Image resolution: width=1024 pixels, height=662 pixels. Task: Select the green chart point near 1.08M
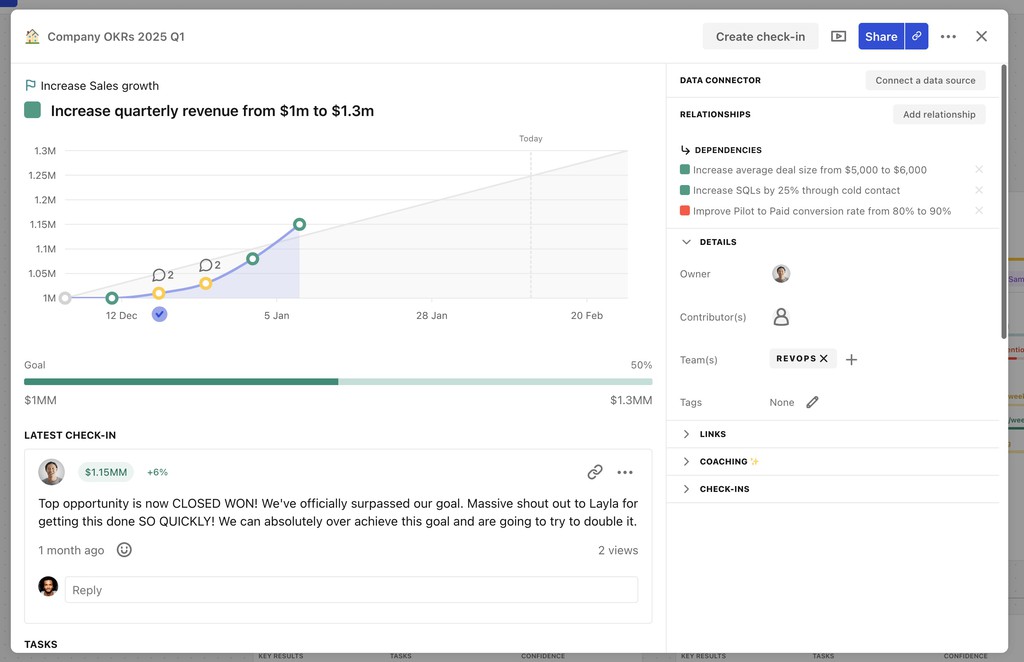[253, 259]
